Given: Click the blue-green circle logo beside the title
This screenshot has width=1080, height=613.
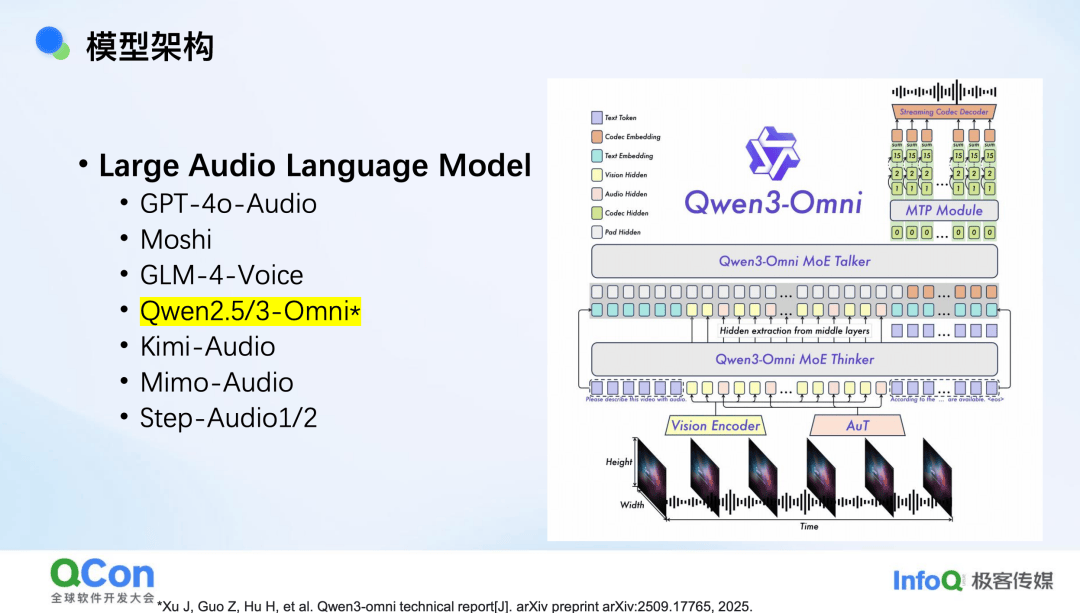Looking at the screenshot, I should pyautogui.click(x=52, y=43).
